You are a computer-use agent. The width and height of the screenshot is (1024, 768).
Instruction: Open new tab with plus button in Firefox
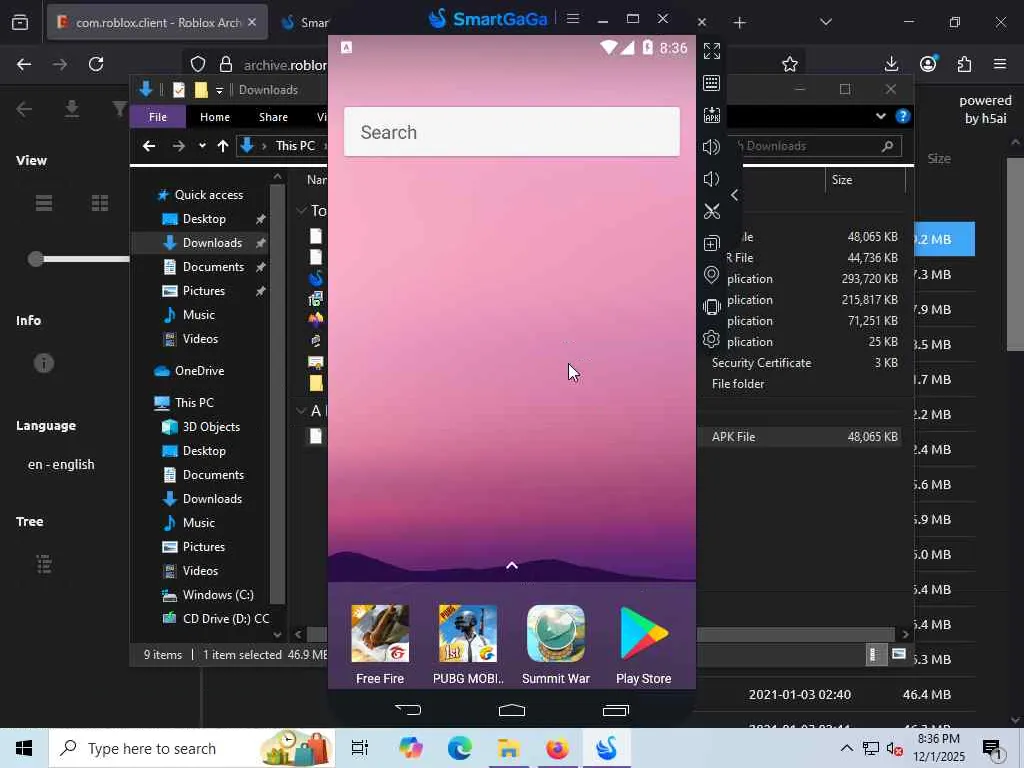pyautogui.click(x=739, y=23)
